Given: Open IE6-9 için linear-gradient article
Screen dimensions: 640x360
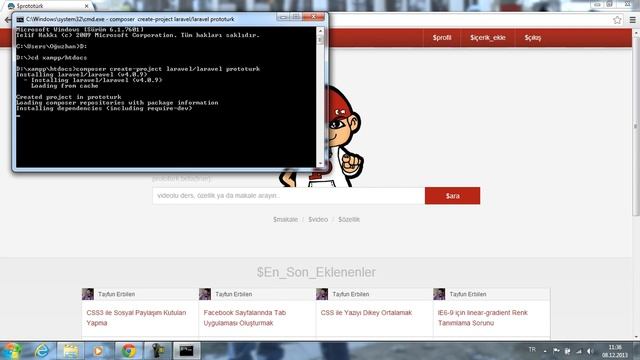Looking at the screenshot, I should click(482, 318).
